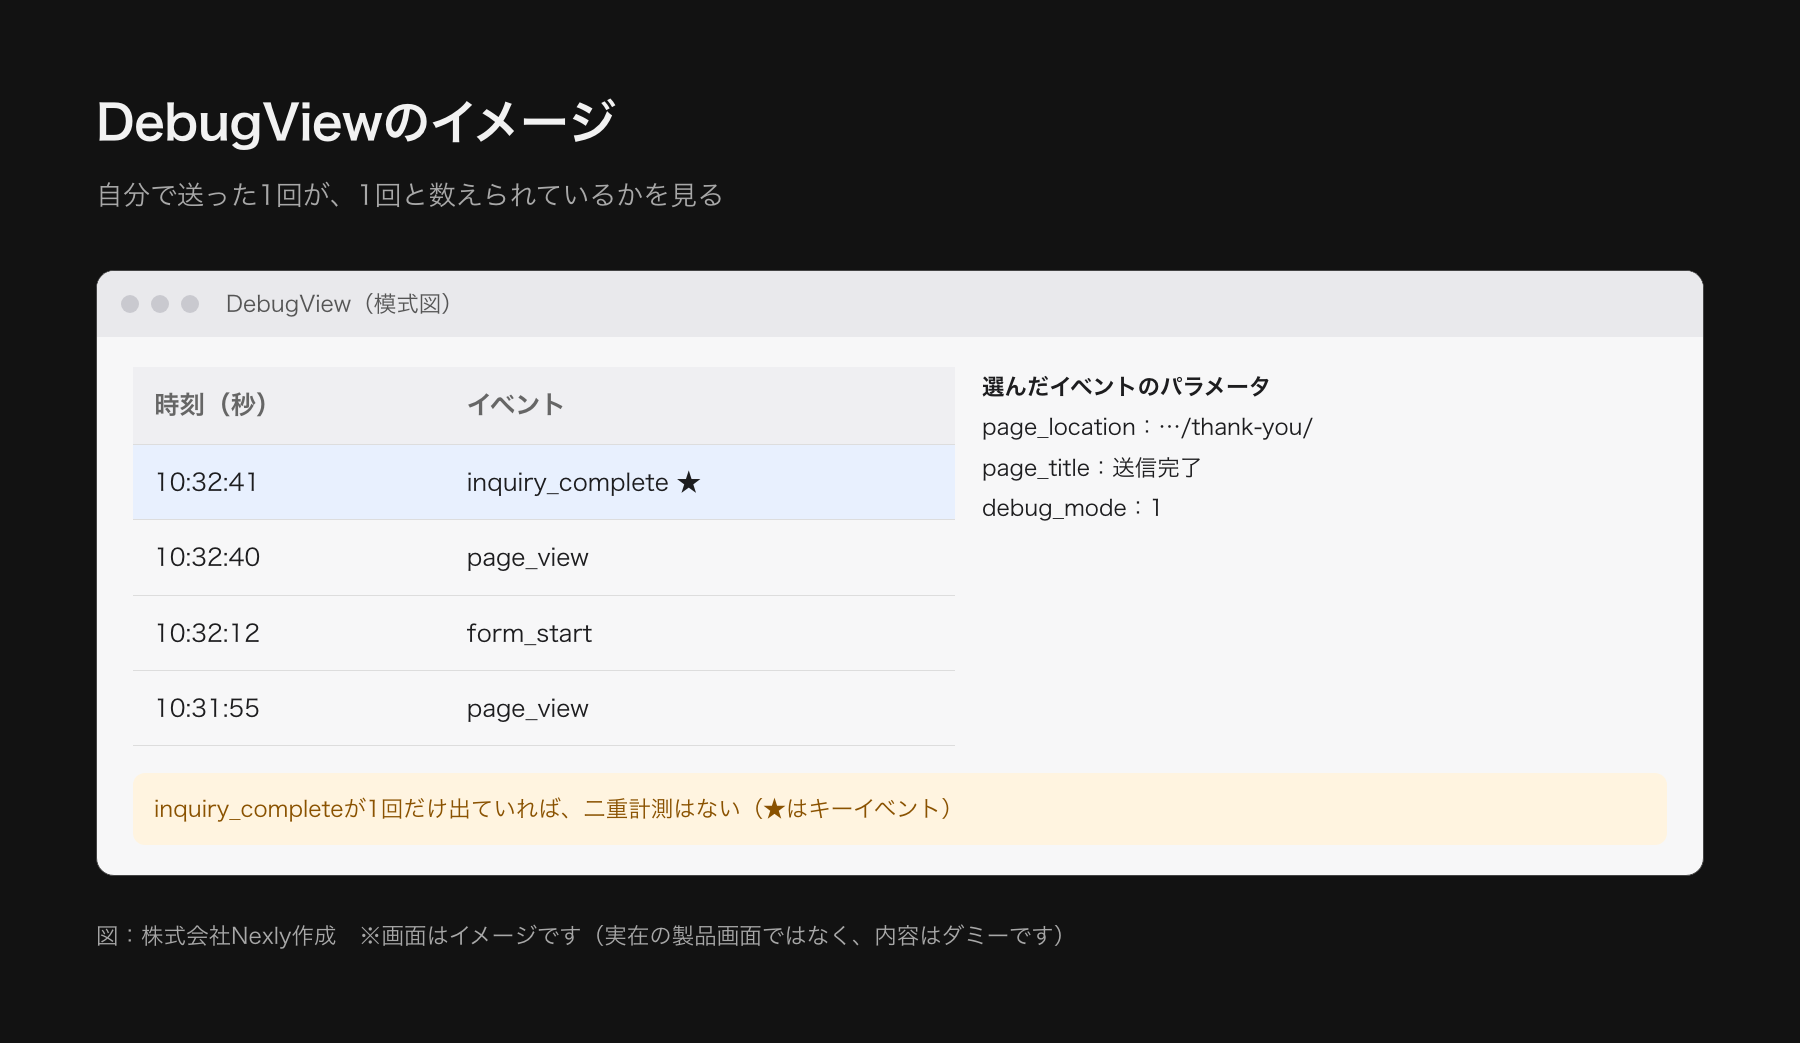Select the 10:32:41 inquiry_complete row
Screen dimensions: 1800x1043
(543, 482)
